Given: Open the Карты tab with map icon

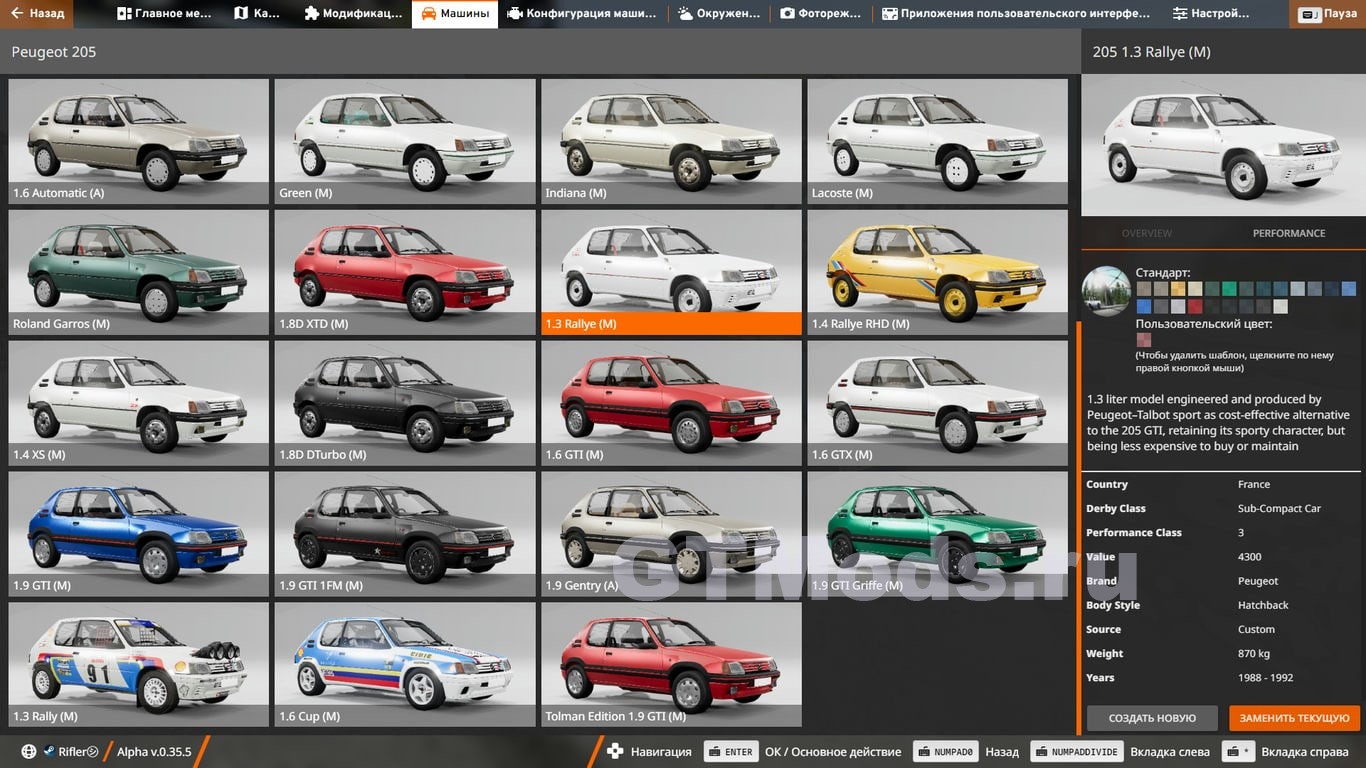Looking at the screenshot, I should tap(257, 14).
